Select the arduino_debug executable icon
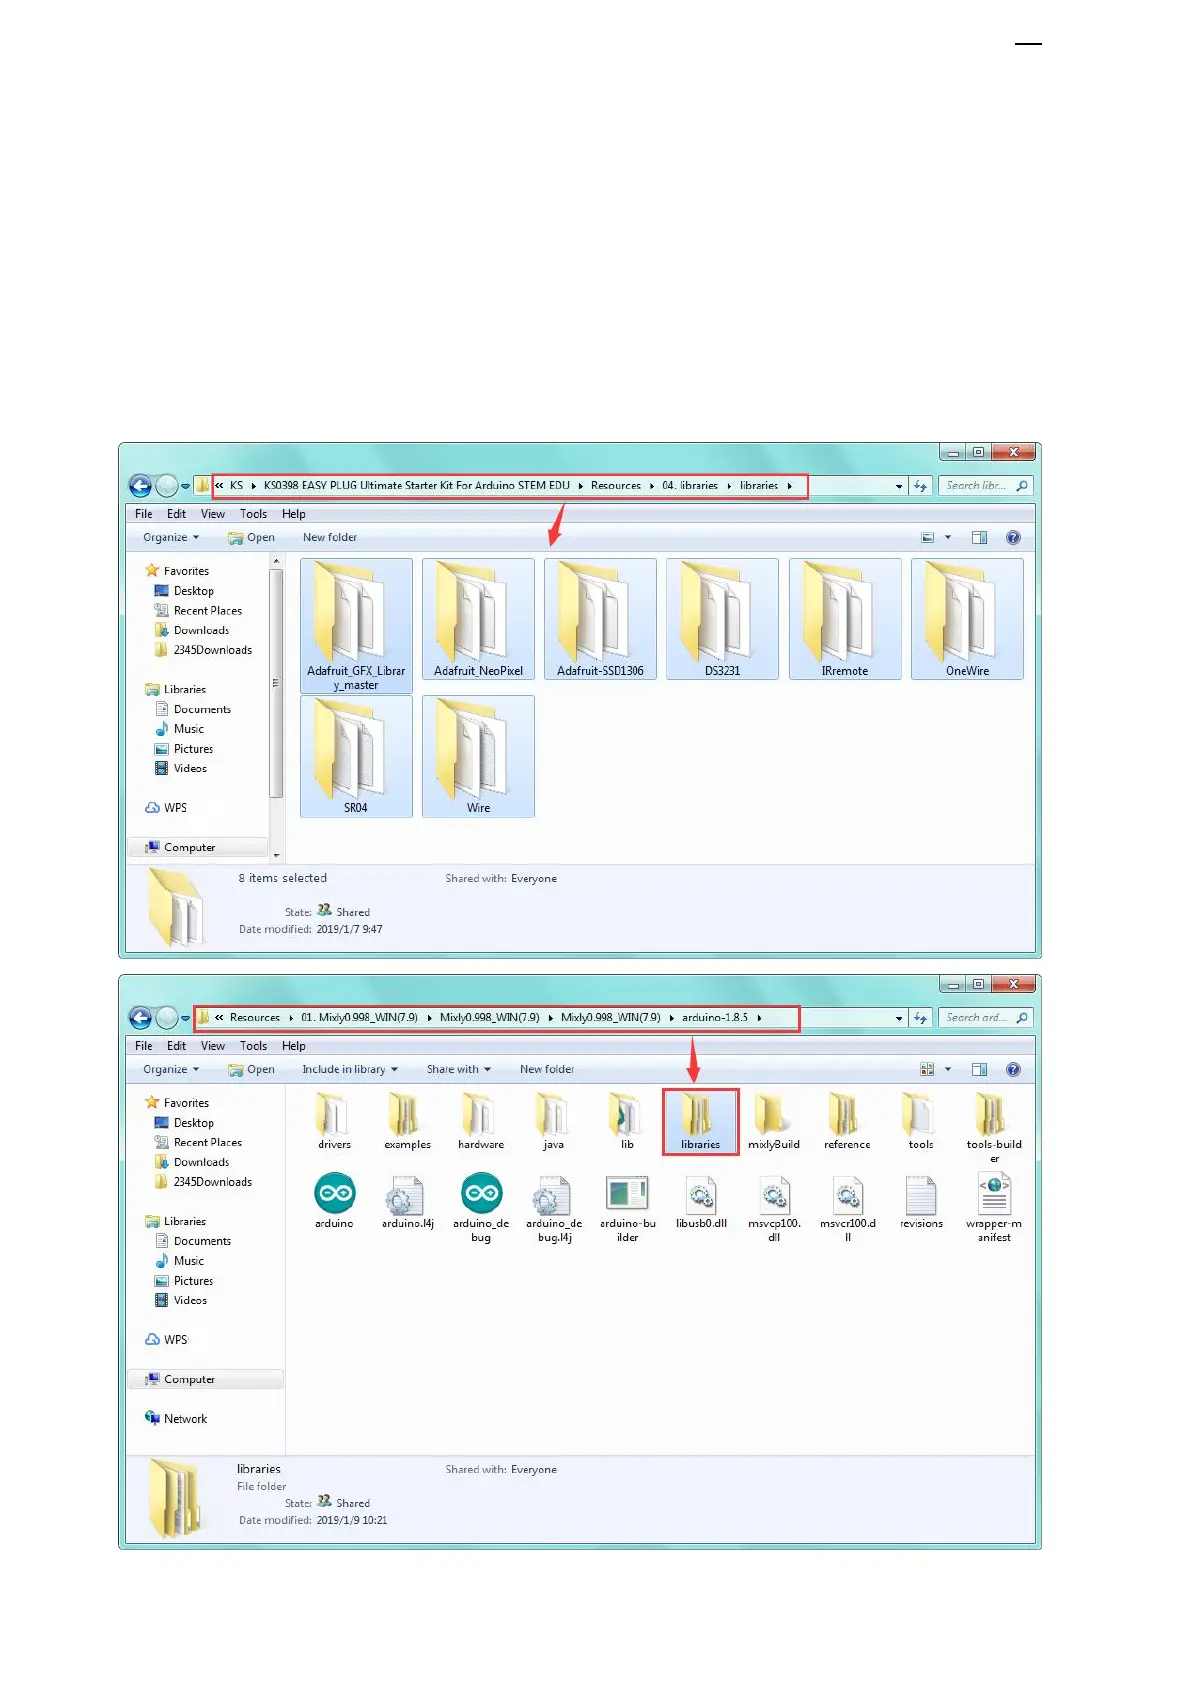Viewport: 1191px width, 1684px height. pyautogui.click(x=481, y=1194)
